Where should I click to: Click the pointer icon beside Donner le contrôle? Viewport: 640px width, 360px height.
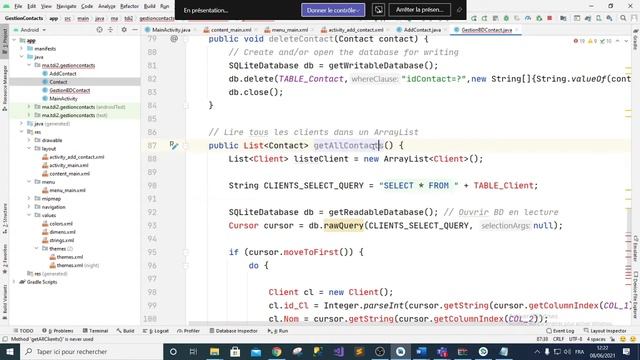(378, 10)
